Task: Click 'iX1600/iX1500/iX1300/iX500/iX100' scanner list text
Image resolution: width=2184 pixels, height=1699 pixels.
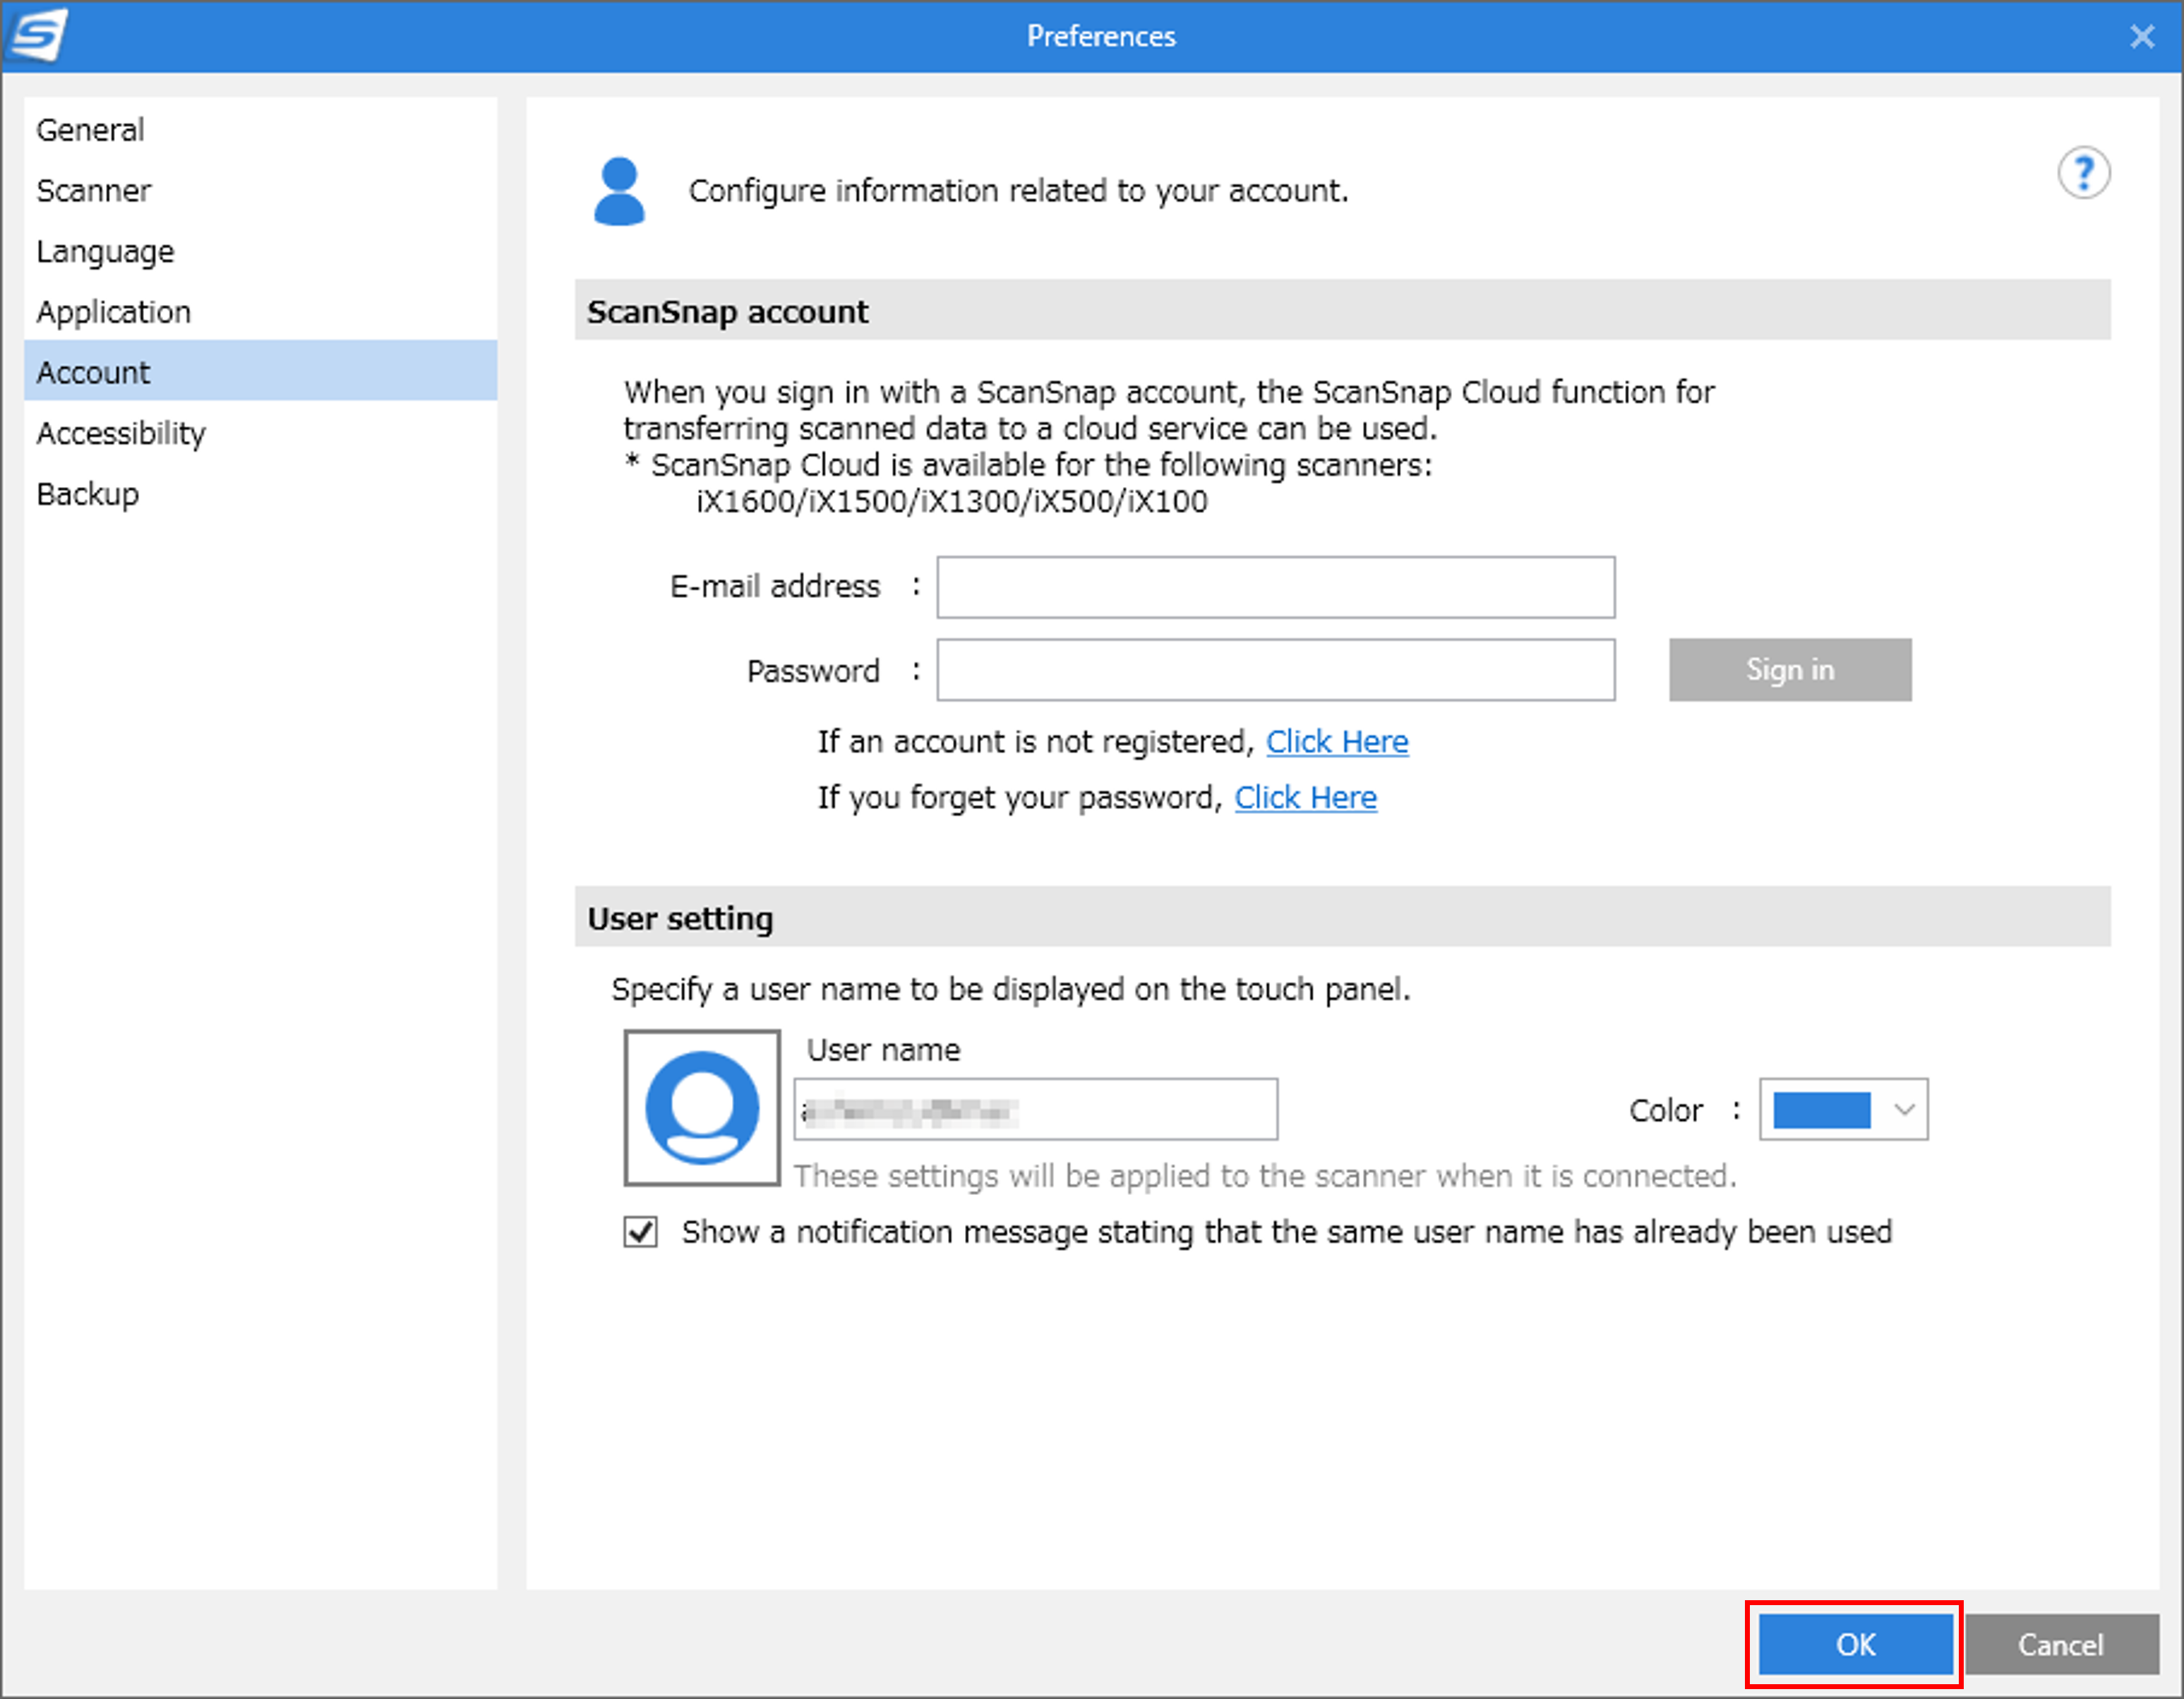Action: point(951,501)
